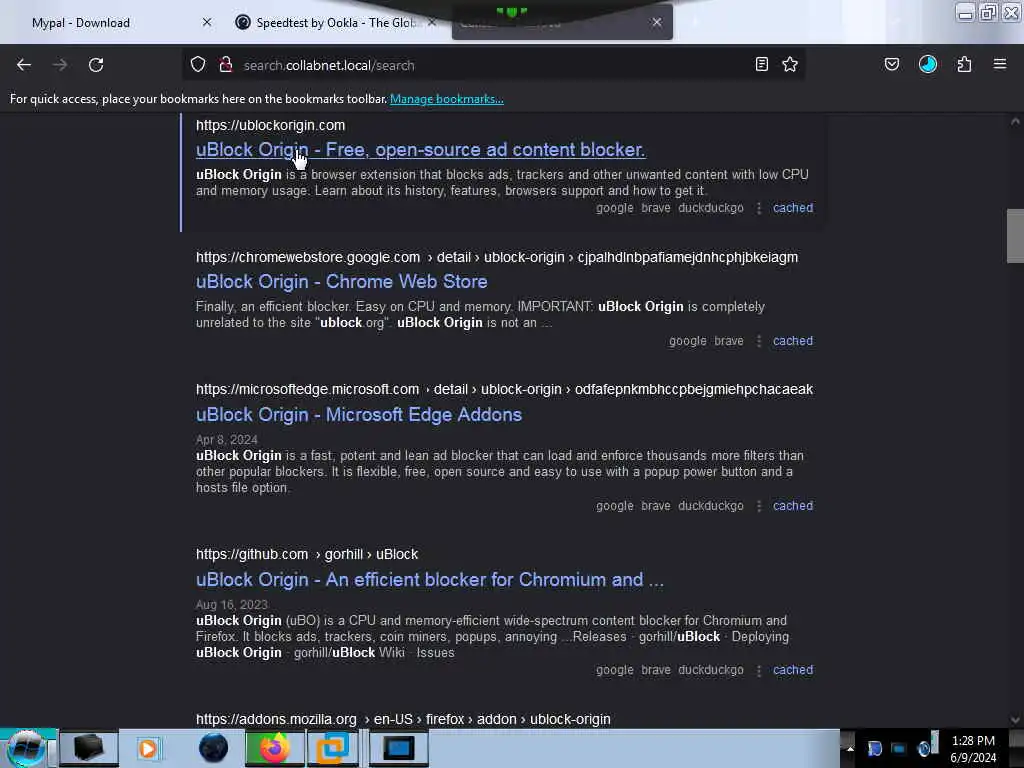
Task: Open cached link for Edge Addons result
Action: click(793, 505)
